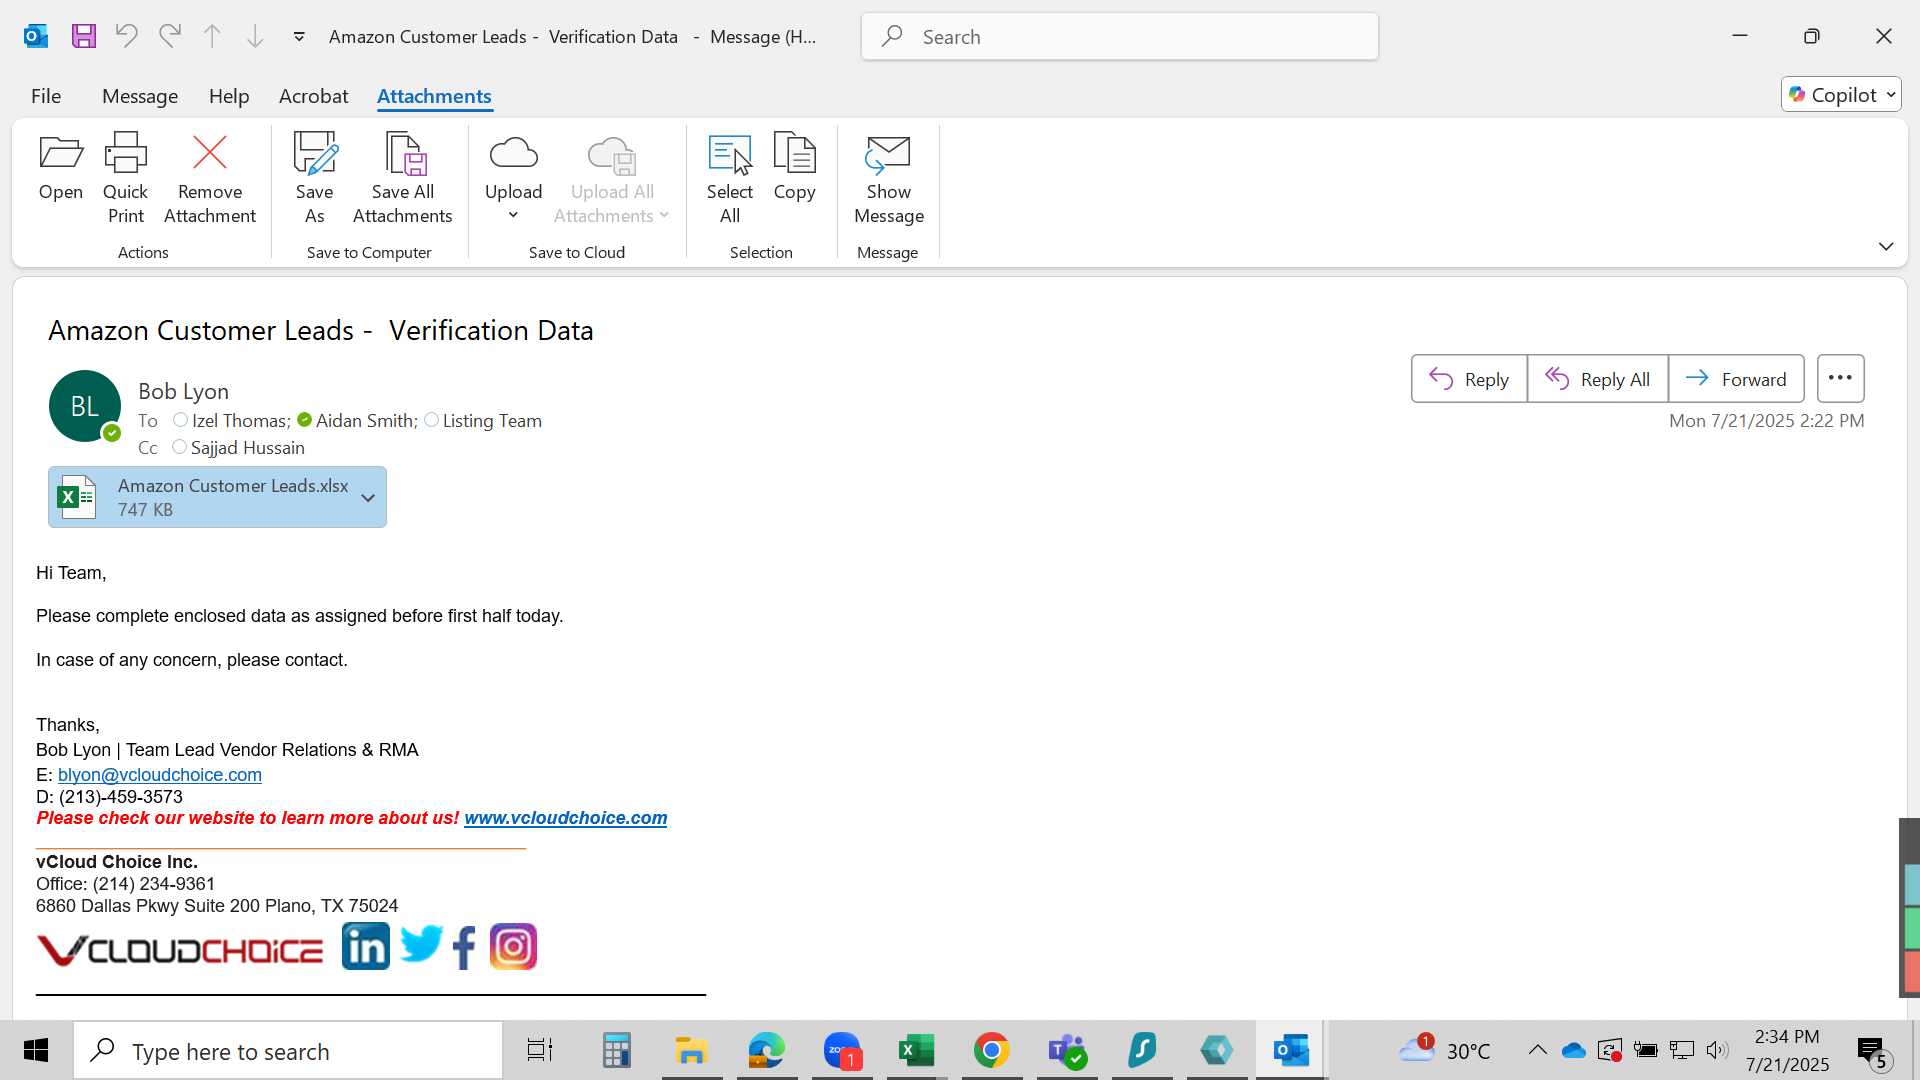Go to next item with down arrow
Screen dimensions: 1920x1080
point(256,37)
